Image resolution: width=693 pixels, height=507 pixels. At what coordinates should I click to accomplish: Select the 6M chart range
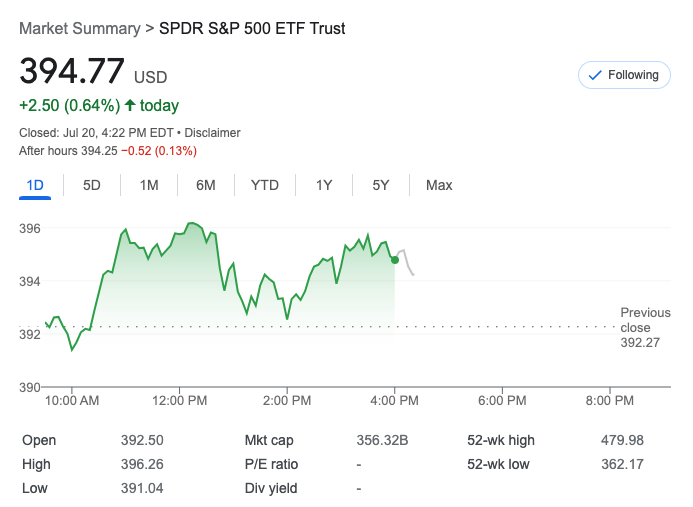click(206, 185)
